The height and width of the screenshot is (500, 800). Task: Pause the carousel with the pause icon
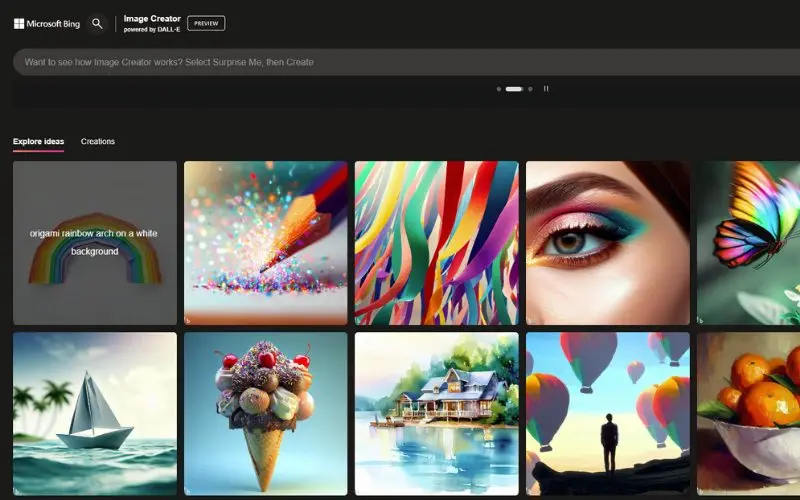pyautogui.click(x=546, y=89)
